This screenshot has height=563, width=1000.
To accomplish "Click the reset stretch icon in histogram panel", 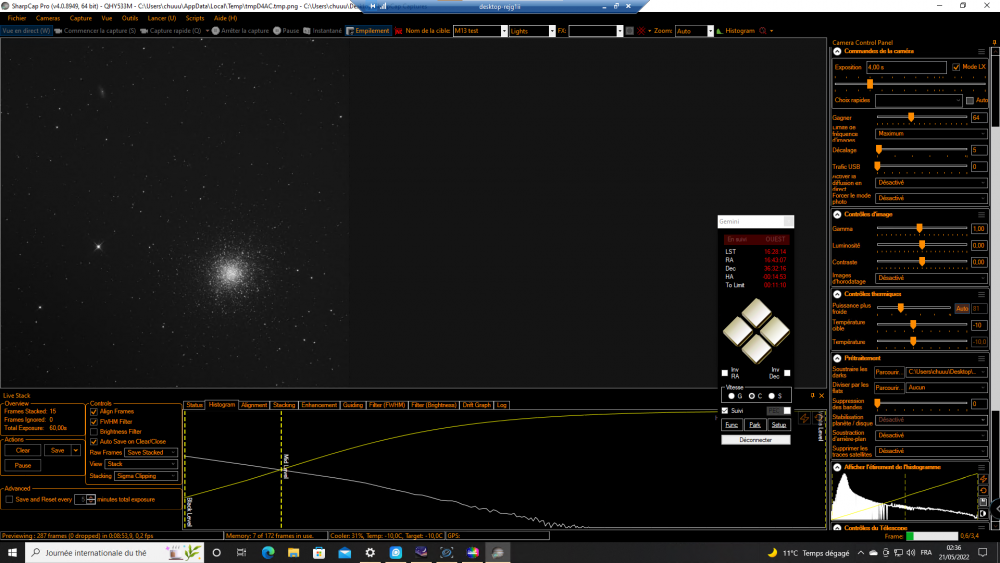I will (x=983, y=490).
